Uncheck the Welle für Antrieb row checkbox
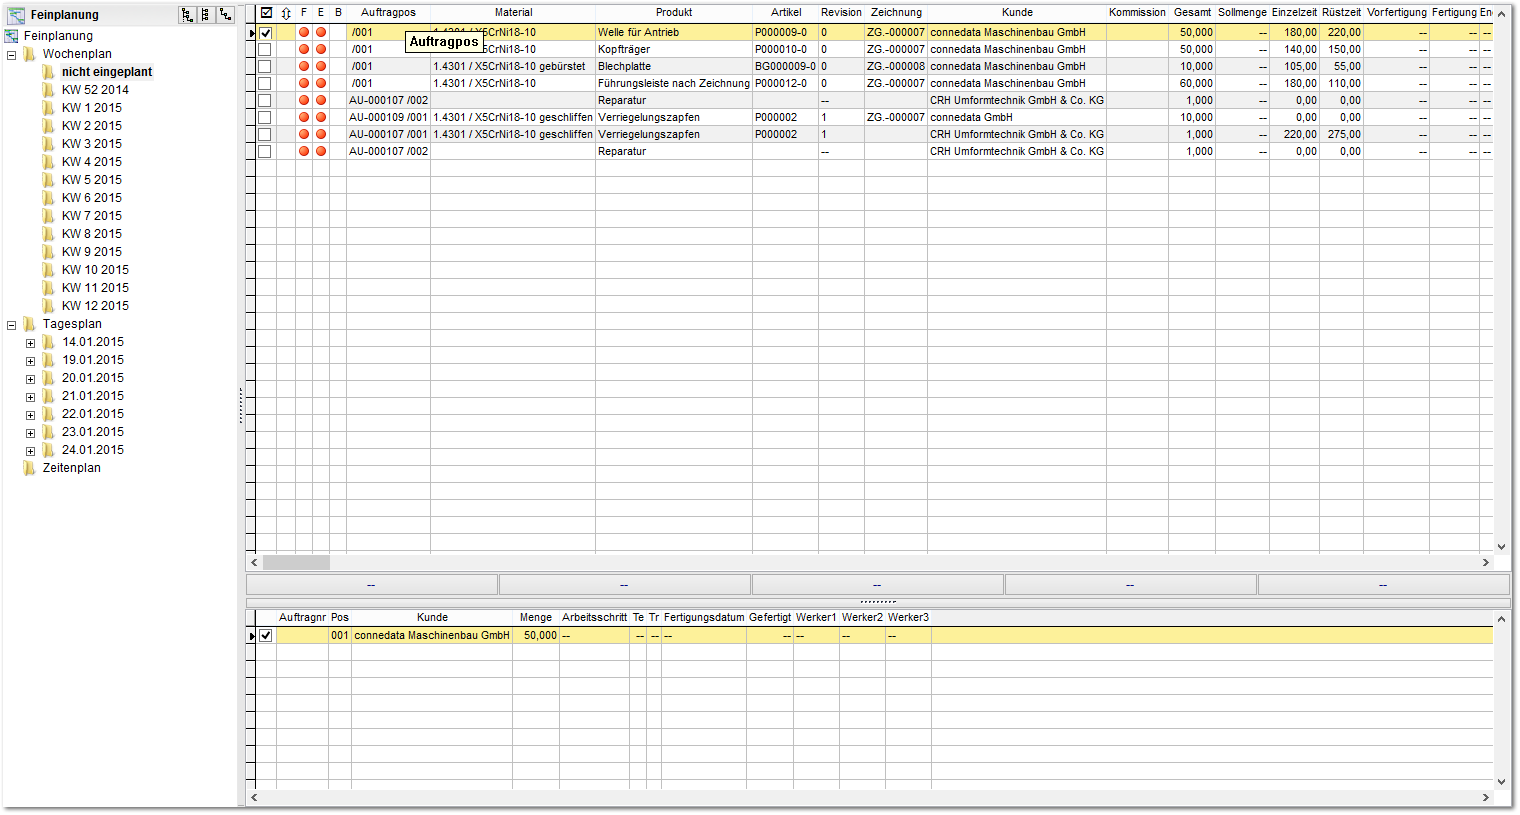This screenshot has height=815, width=1520. 265,33
